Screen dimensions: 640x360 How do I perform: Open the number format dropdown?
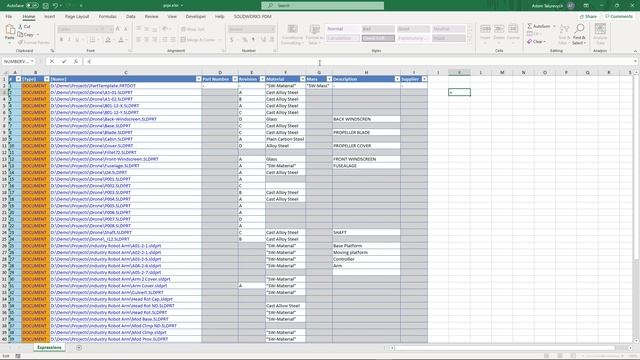[x=273, y=29]
